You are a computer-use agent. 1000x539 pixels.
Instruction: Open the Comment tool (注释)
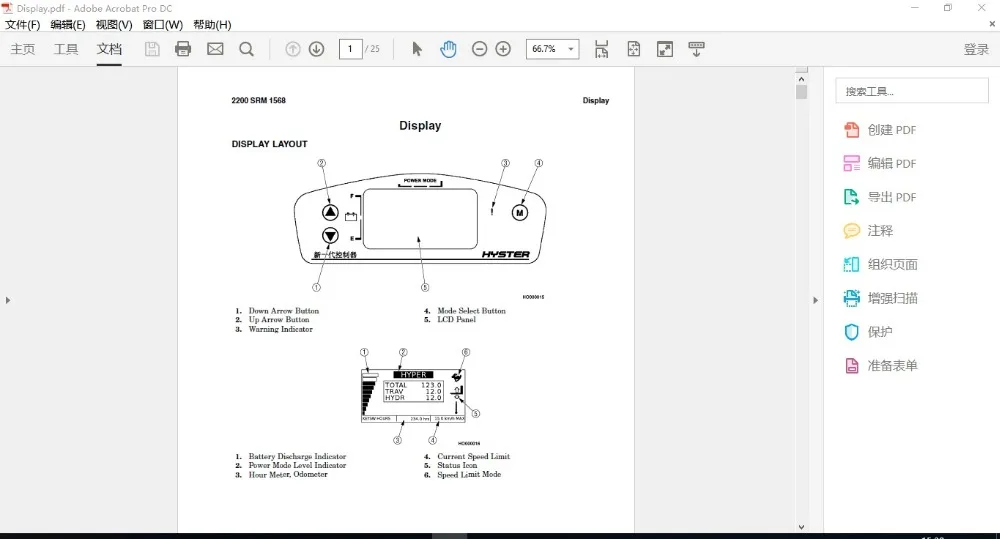tap(869, 231)
